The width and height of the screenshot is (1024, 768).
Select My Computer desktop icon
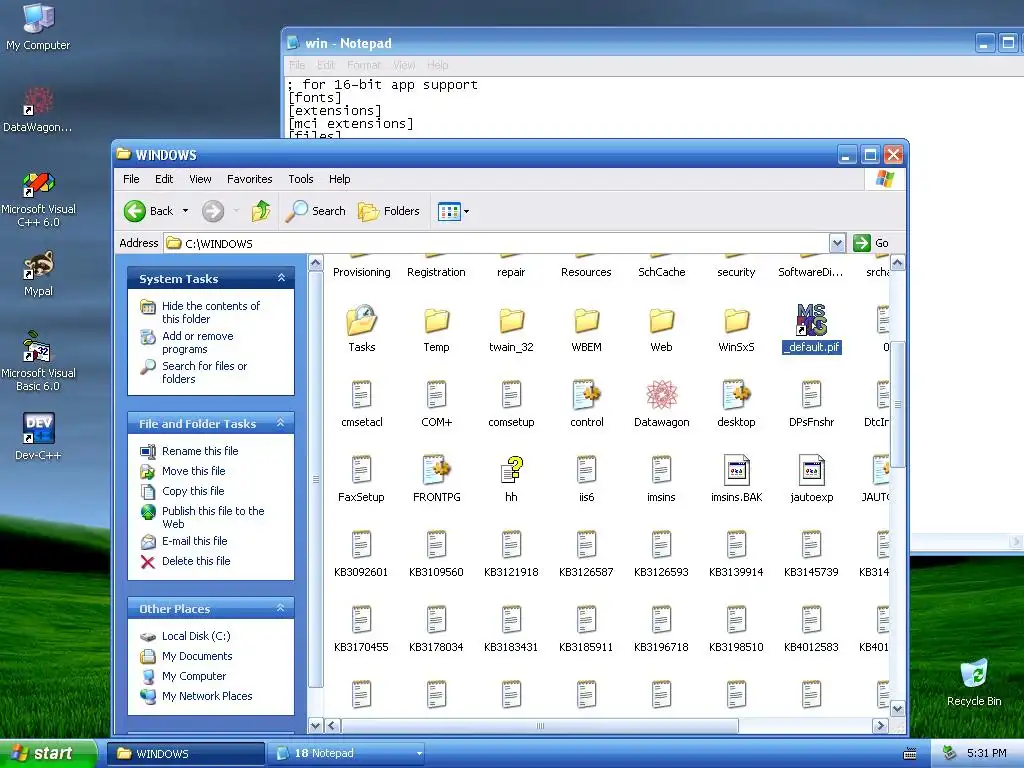[39, 26]
